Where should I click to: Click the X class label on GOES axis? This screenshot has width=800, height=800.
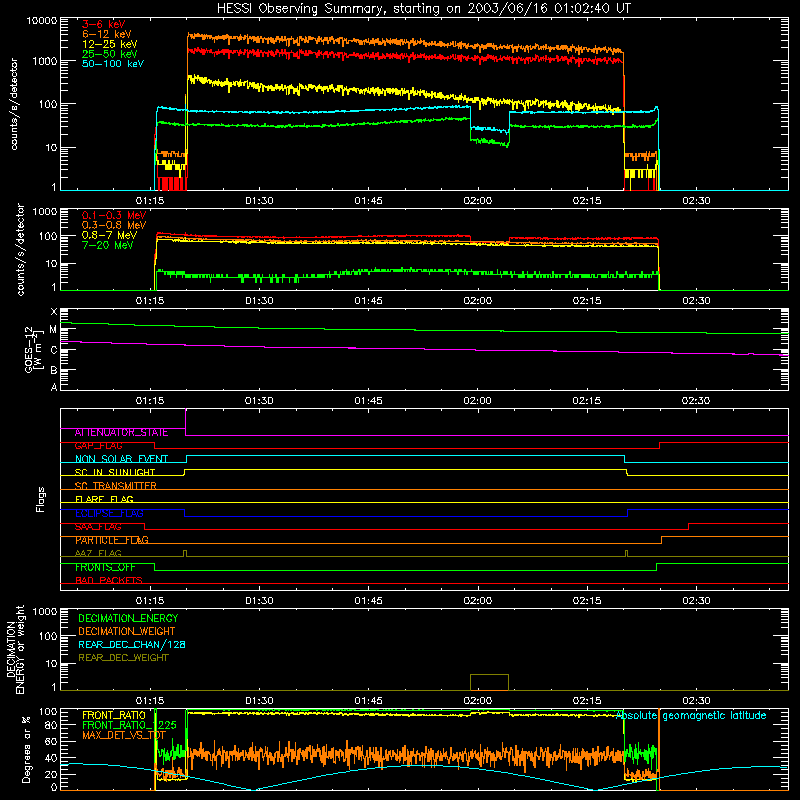pyautogui.click(x=54, y=312)
